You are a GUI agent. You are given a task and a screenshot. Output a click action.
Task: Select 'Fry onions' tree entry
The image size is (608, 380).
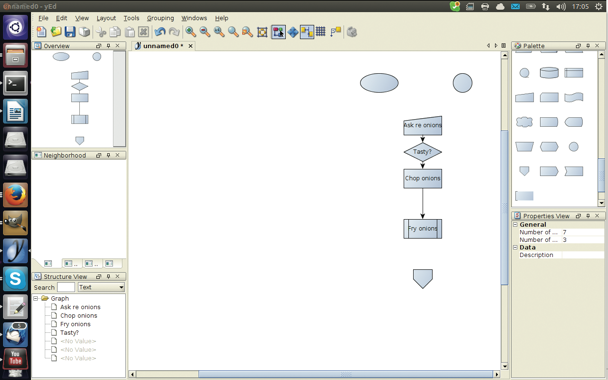[75, 324]
